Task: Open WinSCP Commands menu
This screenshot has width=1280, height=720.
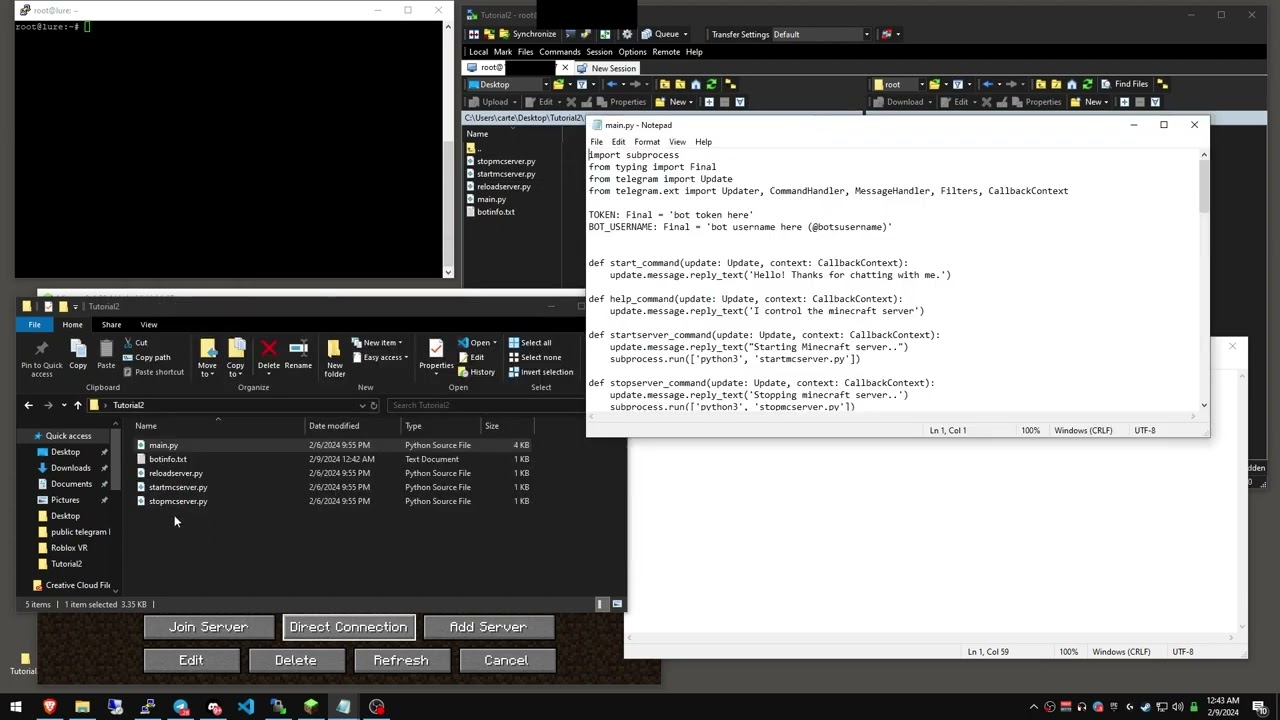Action: [559, 52]
